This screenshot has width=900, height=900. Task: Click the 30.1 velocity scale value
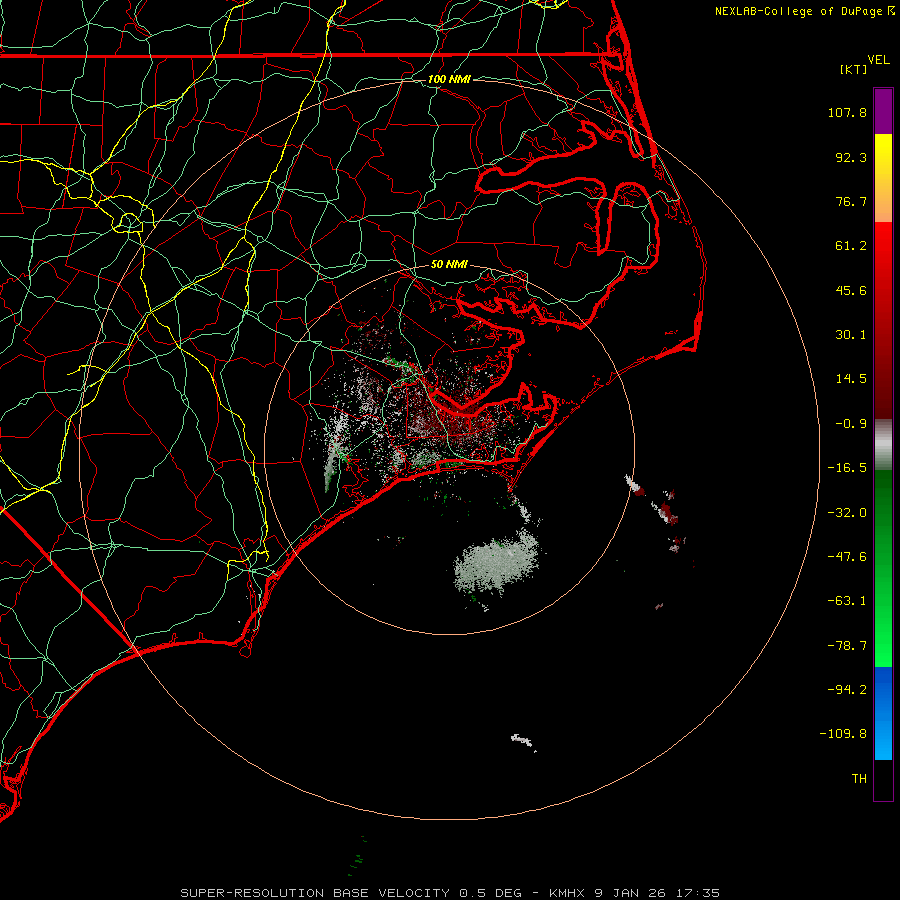pos(851,335)
